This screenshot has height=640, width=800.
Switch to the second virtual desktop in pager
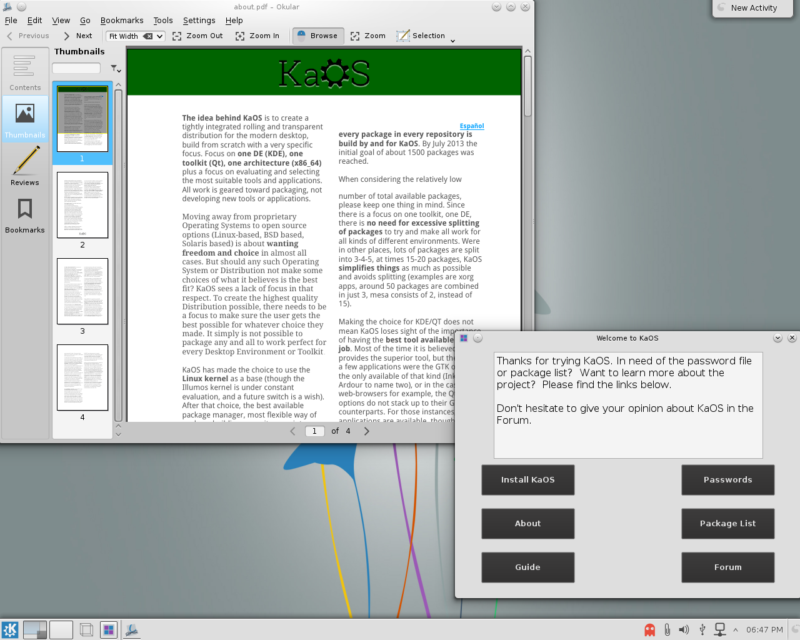(61, 630)
